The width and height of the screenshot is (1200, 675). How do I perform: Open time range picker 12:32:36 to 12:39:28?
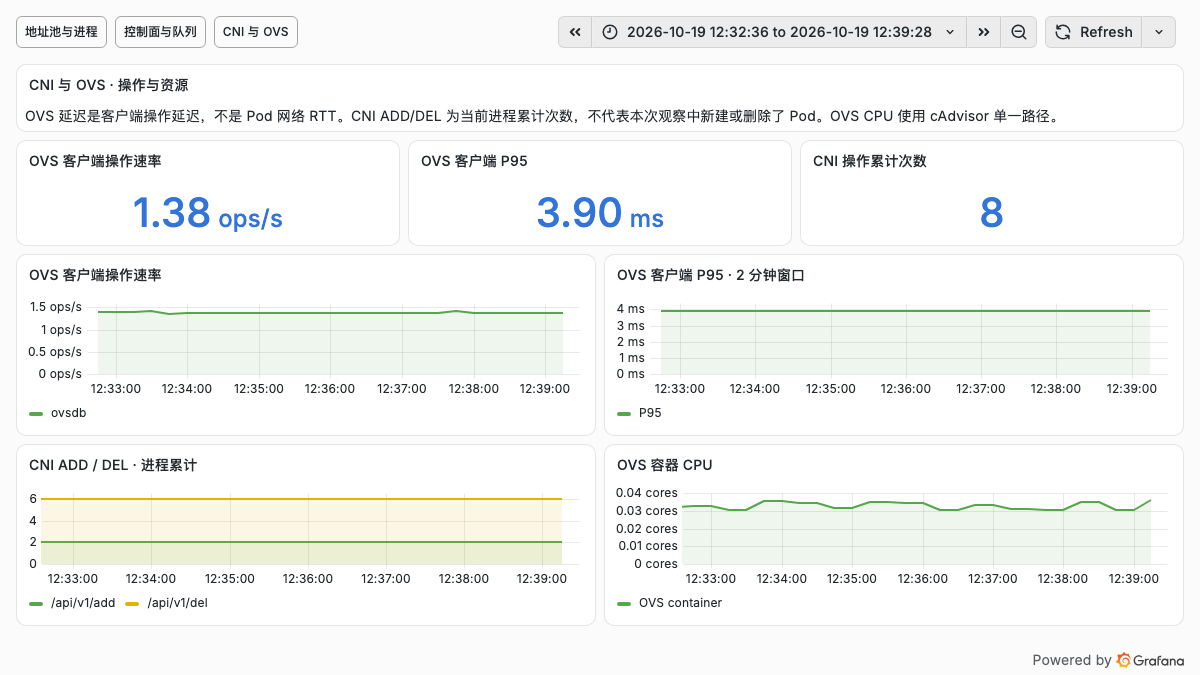click(x=780, y=32)
